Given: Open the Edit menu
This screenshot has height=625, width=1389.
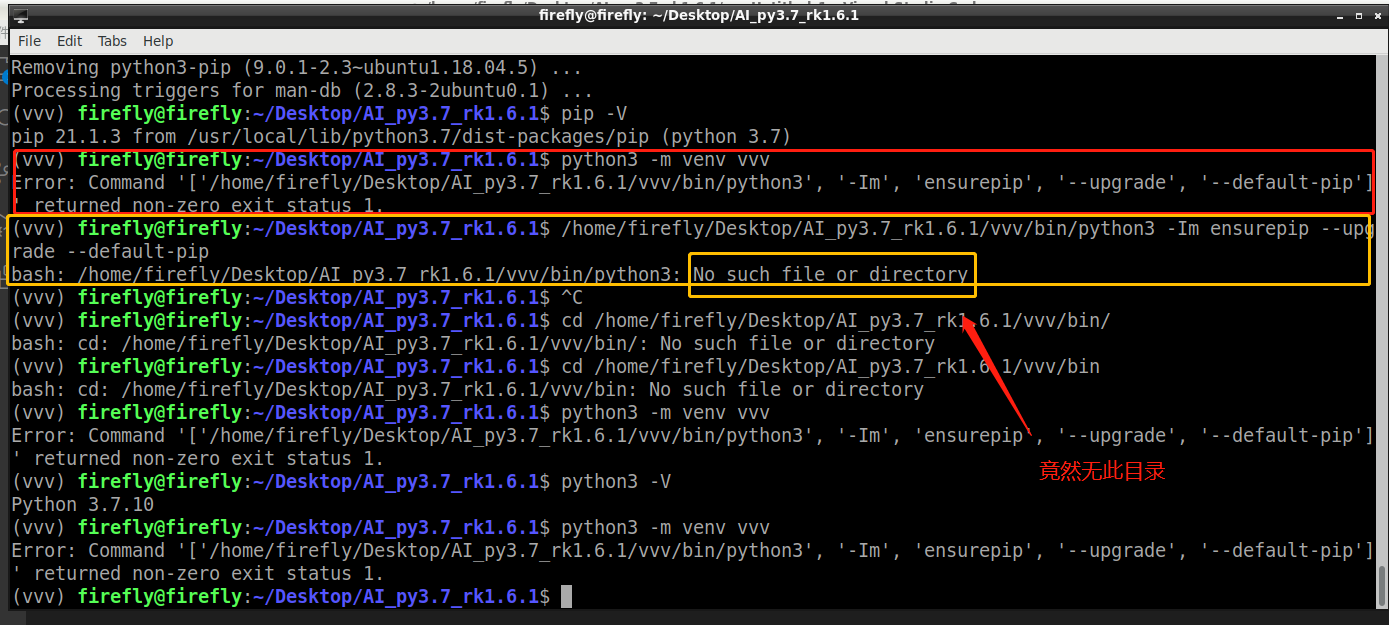Looking at the screenshot, I should tap(69, 41).
